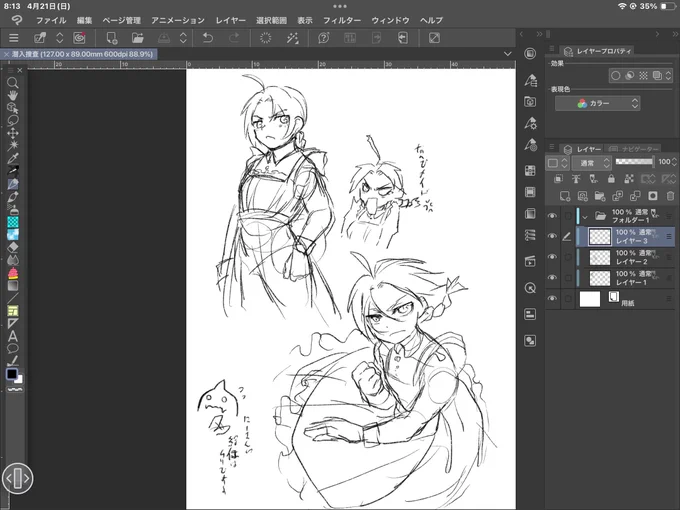This screenshot has height=510, width=680.
Task: Tap the round edge keyboard button
Action: click(17, 478)
